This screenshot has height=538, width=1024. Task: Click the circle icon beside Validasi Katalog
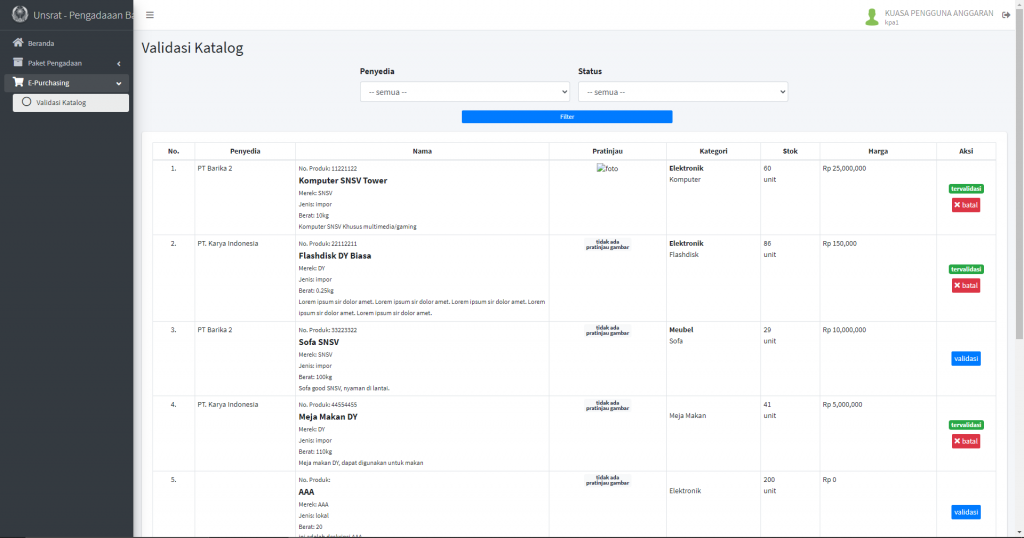(x=26, y=102)
